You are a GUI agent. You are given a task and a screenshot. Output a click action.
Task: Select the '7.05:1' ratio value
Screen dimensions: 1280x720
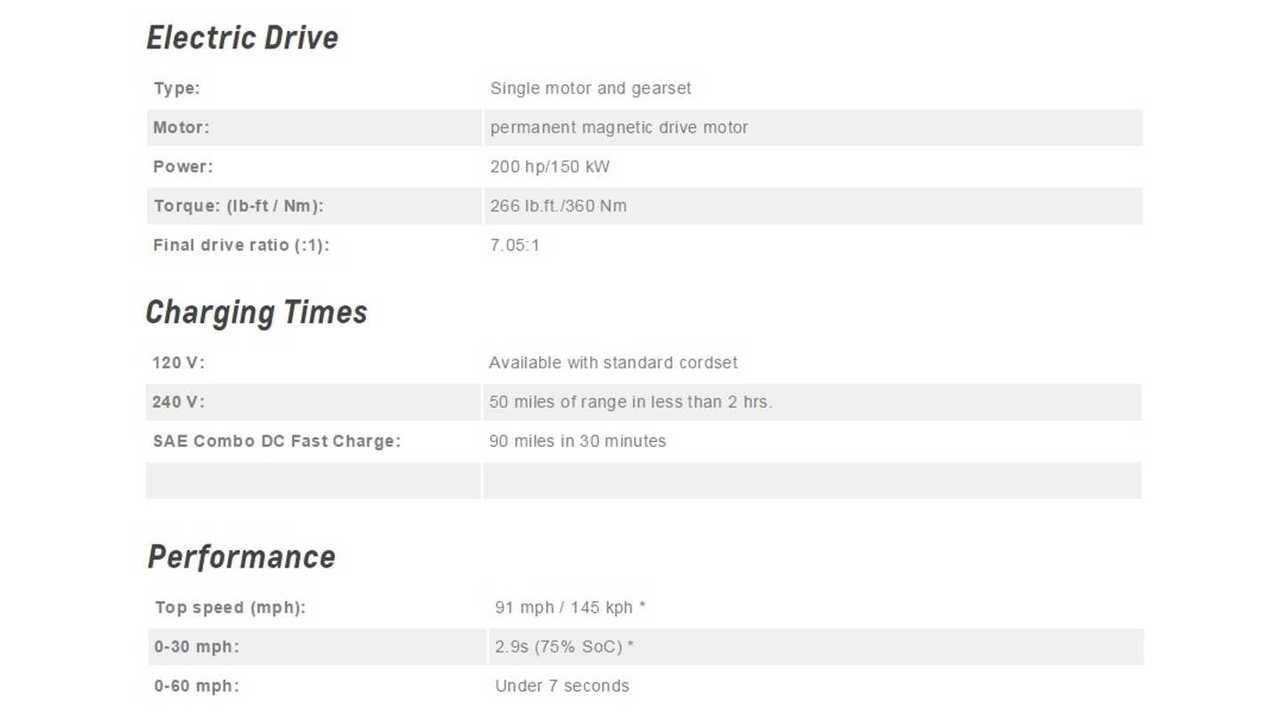(514, 245)
